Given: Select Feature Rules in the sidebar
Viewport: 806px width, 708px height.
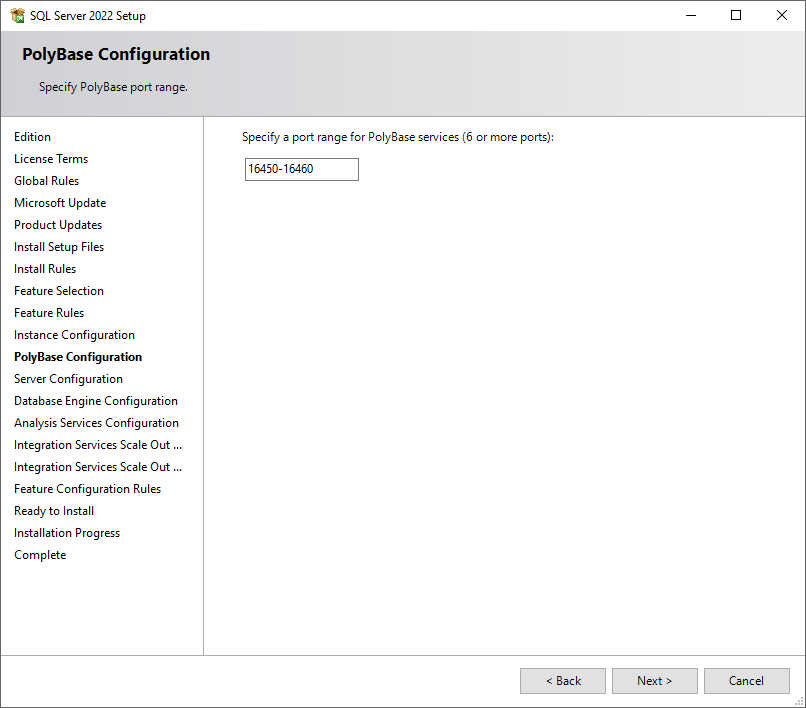Looking at the screenshot, I should [x=48, y=312].
